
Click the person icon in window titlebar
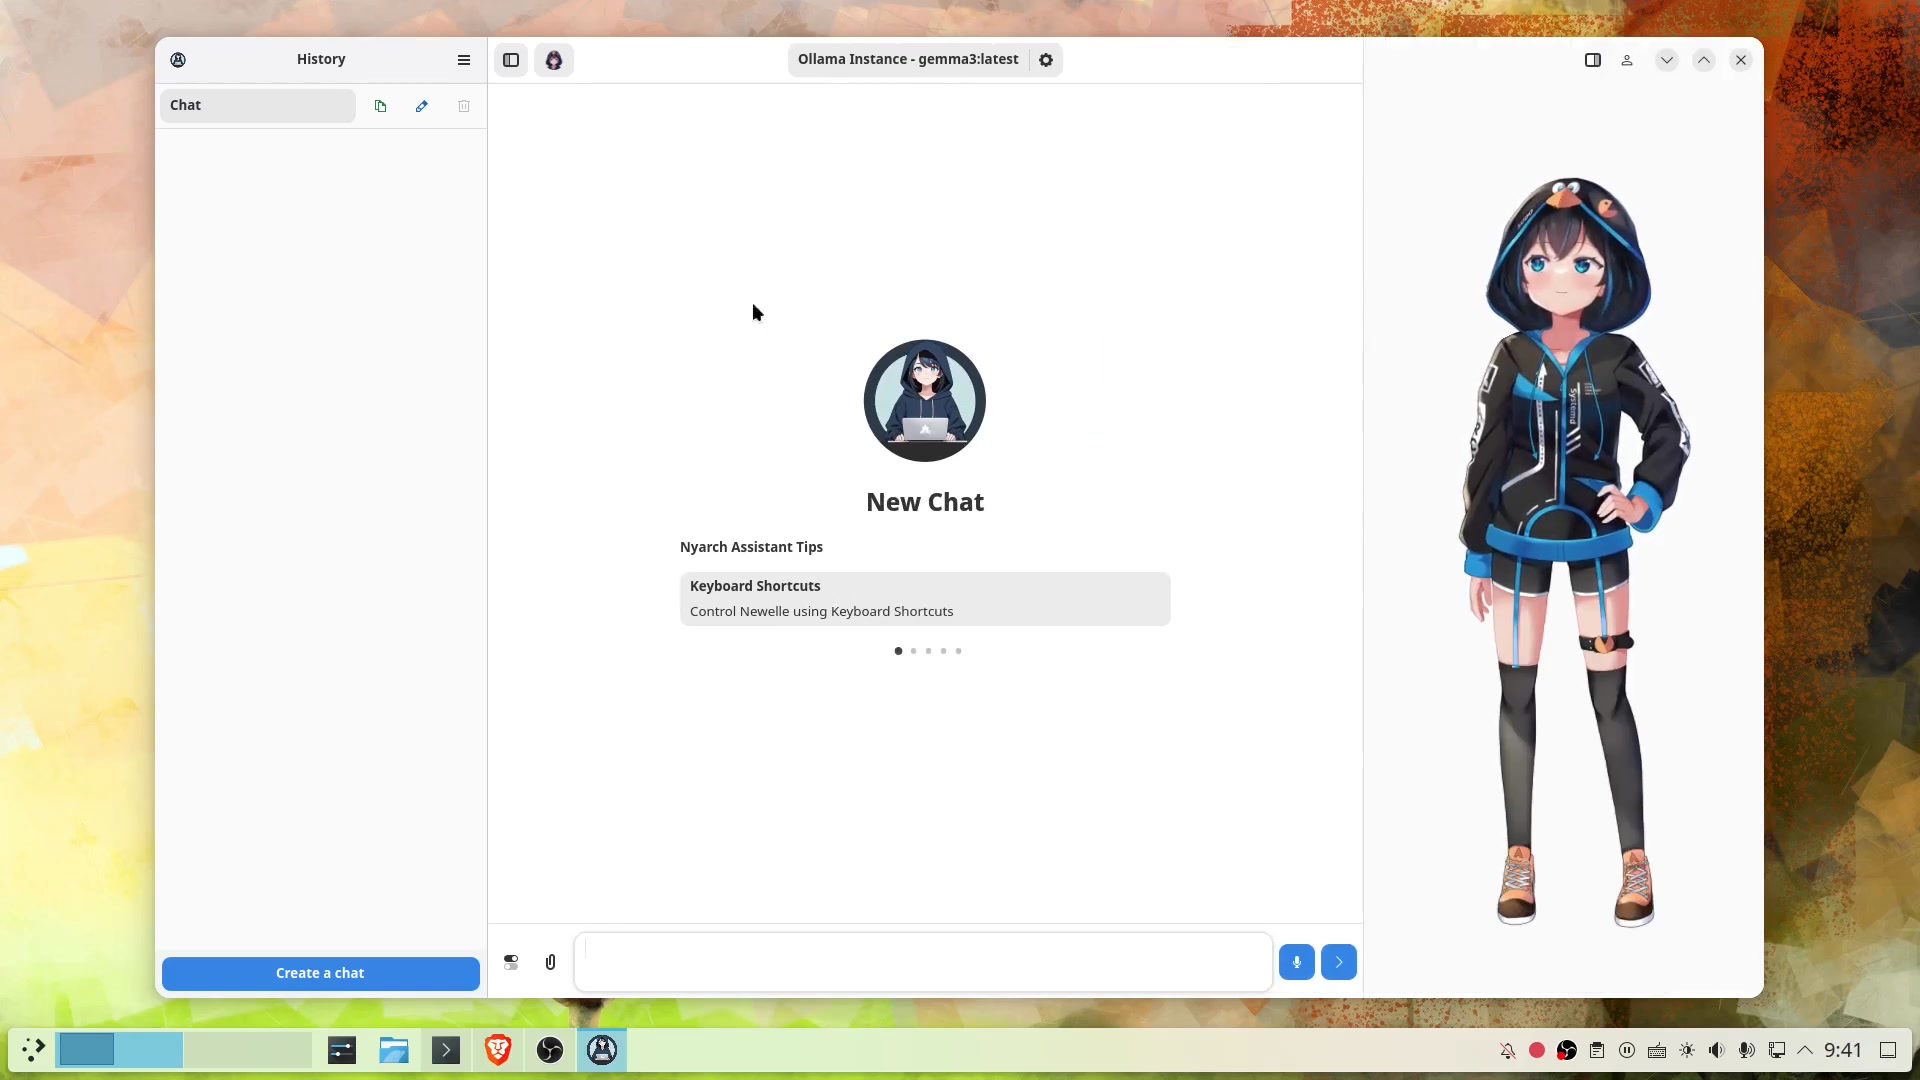[x=1627, y=60]
